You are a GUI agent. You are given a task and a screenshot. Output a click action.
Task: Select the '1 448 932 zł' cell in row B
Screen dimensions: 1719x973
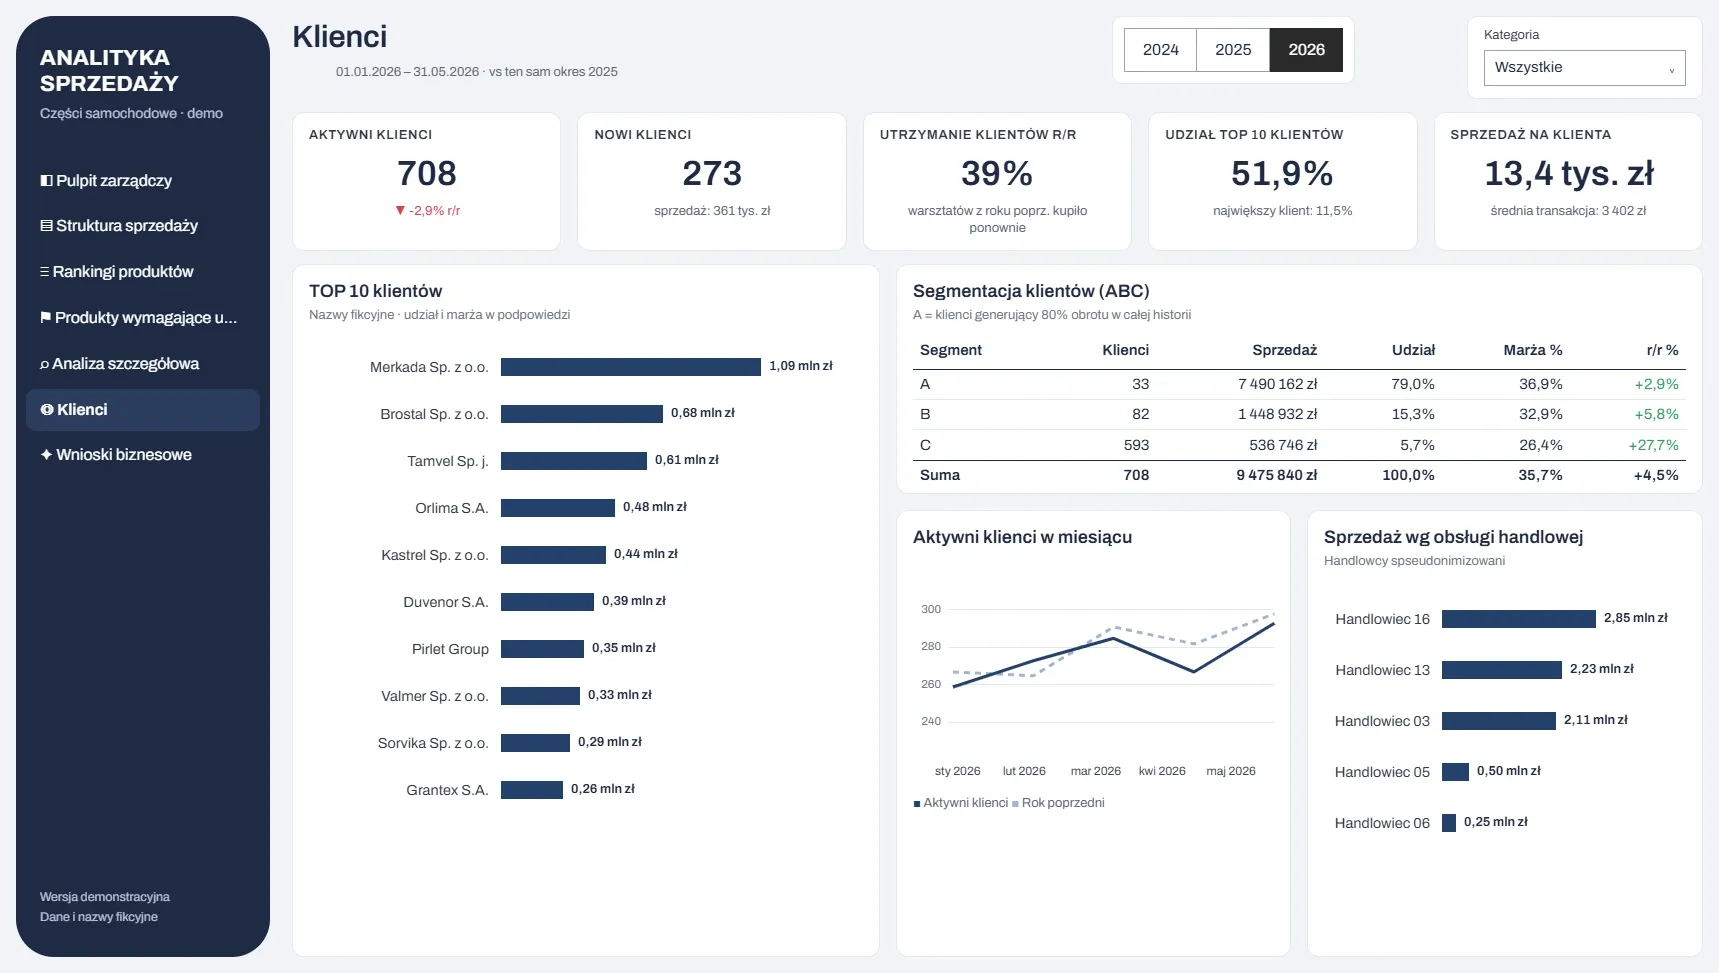(1277, 414)
